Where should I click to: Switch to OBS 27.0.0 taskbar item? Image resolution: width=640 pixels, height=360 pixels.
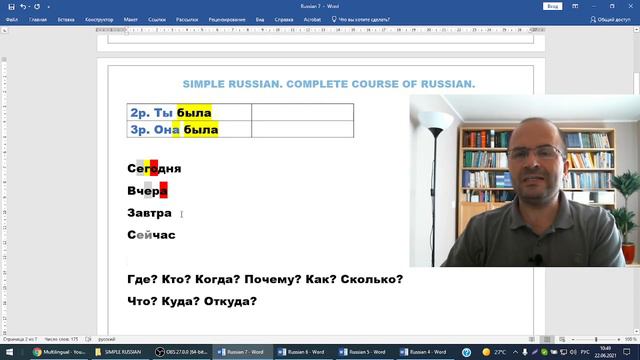click(182, 352)
